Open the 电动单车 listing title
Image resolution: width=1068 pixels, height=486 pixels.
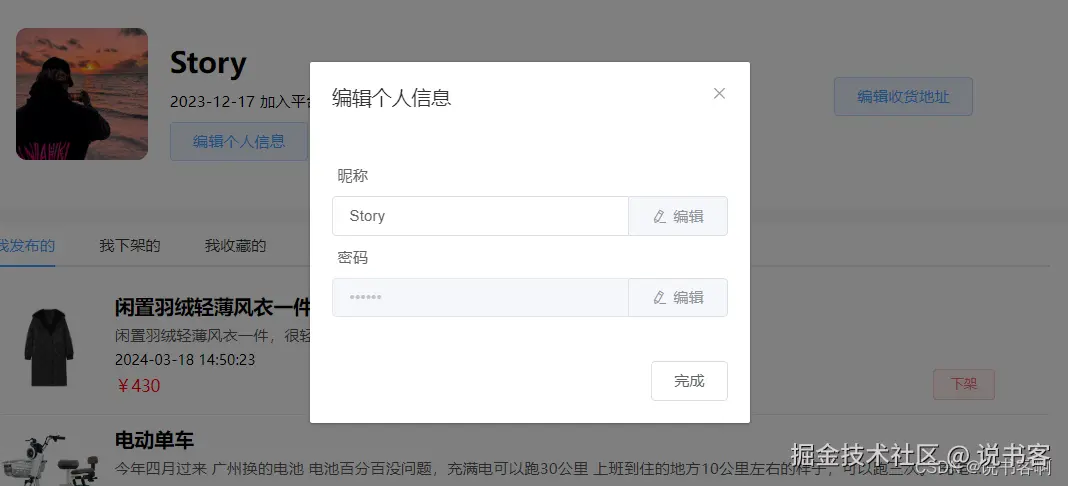coord(155,440)
